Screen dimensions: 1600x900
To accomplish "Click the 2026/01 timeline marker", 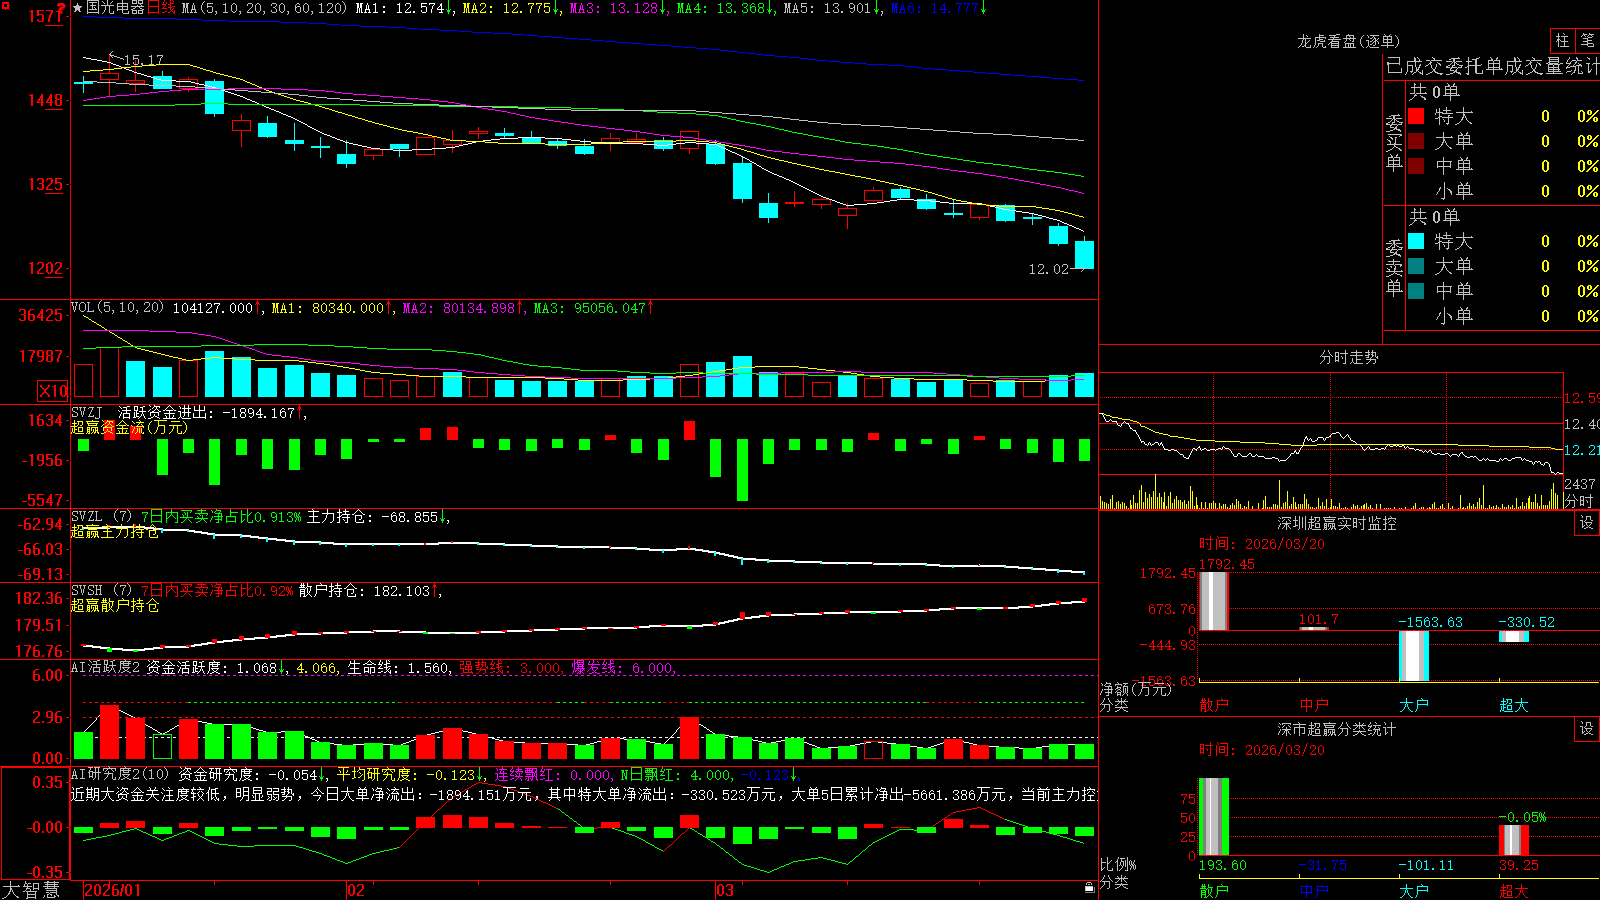I will click(113, 890).
